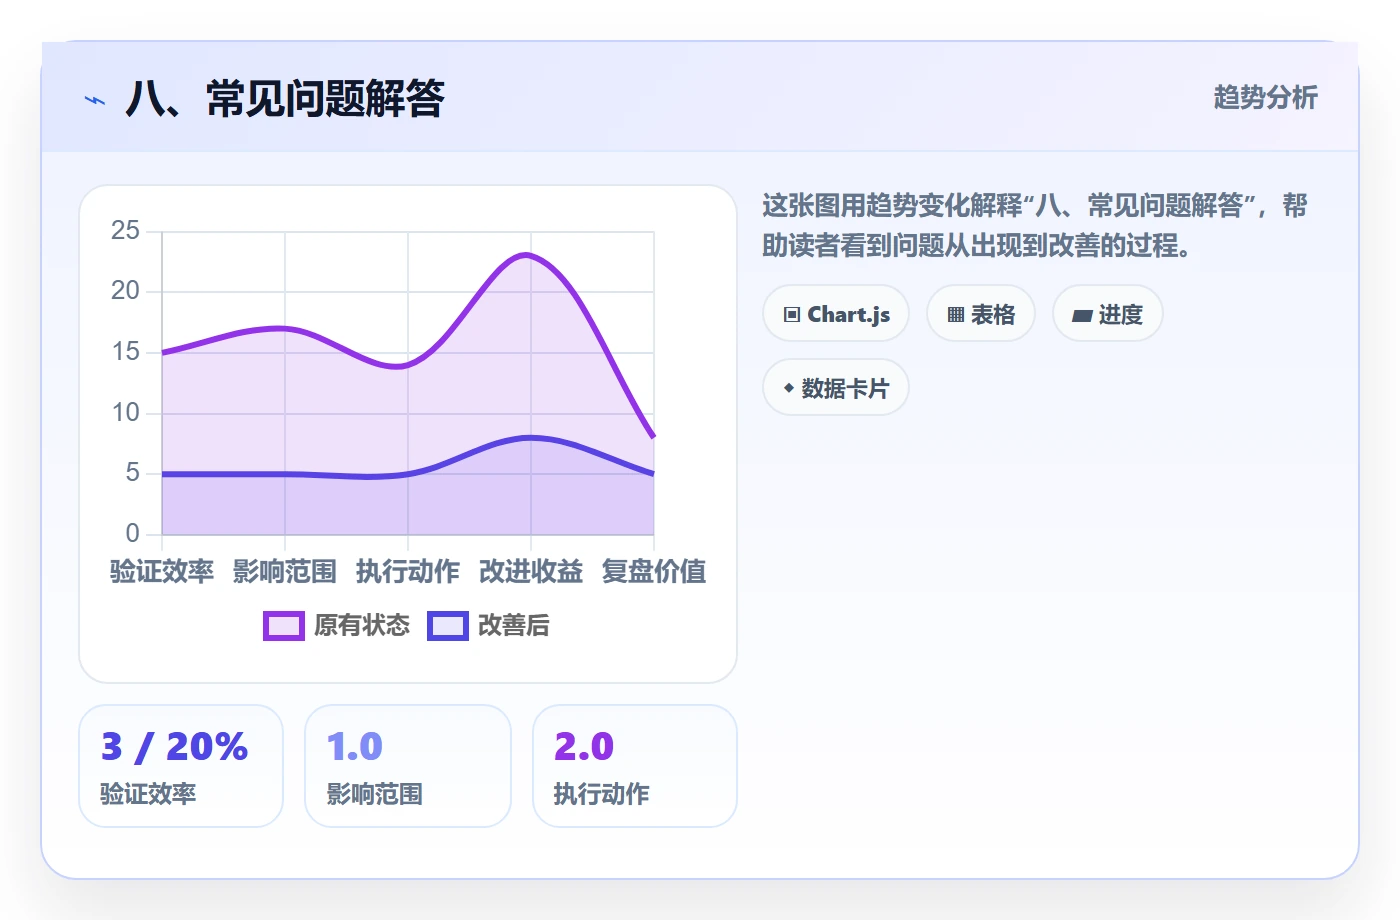Open the 2.0 执行动作 data card
The width and height of the screenshot is (1400, 920).
[635, 766]
